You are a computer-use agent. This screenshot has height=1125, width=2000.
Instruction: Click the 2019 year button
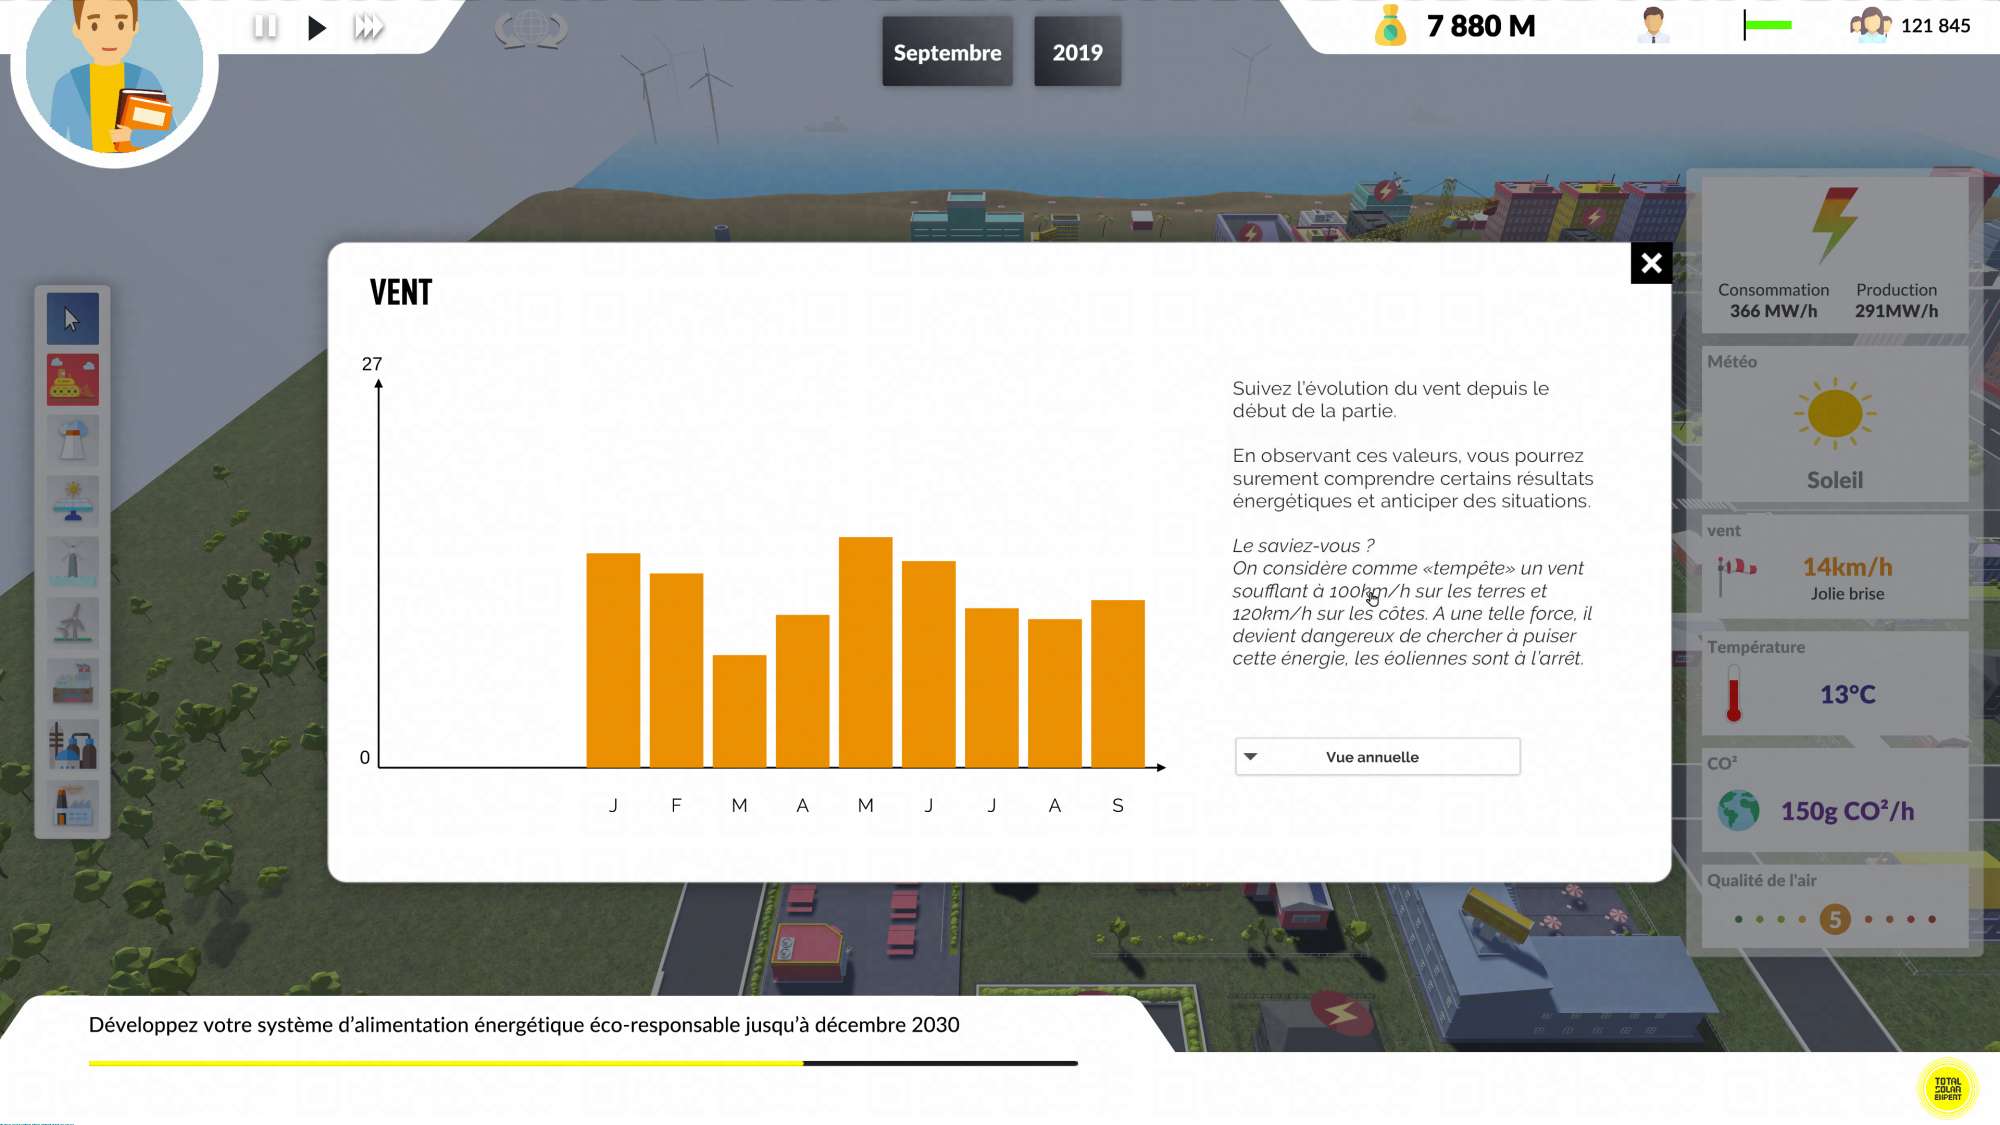(1077, 52)
